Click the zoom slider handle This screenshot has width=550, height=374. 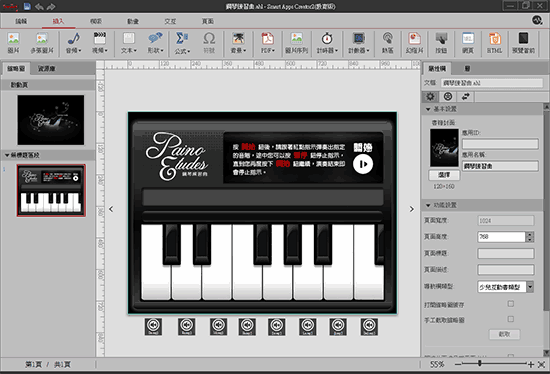click(479, 363)
